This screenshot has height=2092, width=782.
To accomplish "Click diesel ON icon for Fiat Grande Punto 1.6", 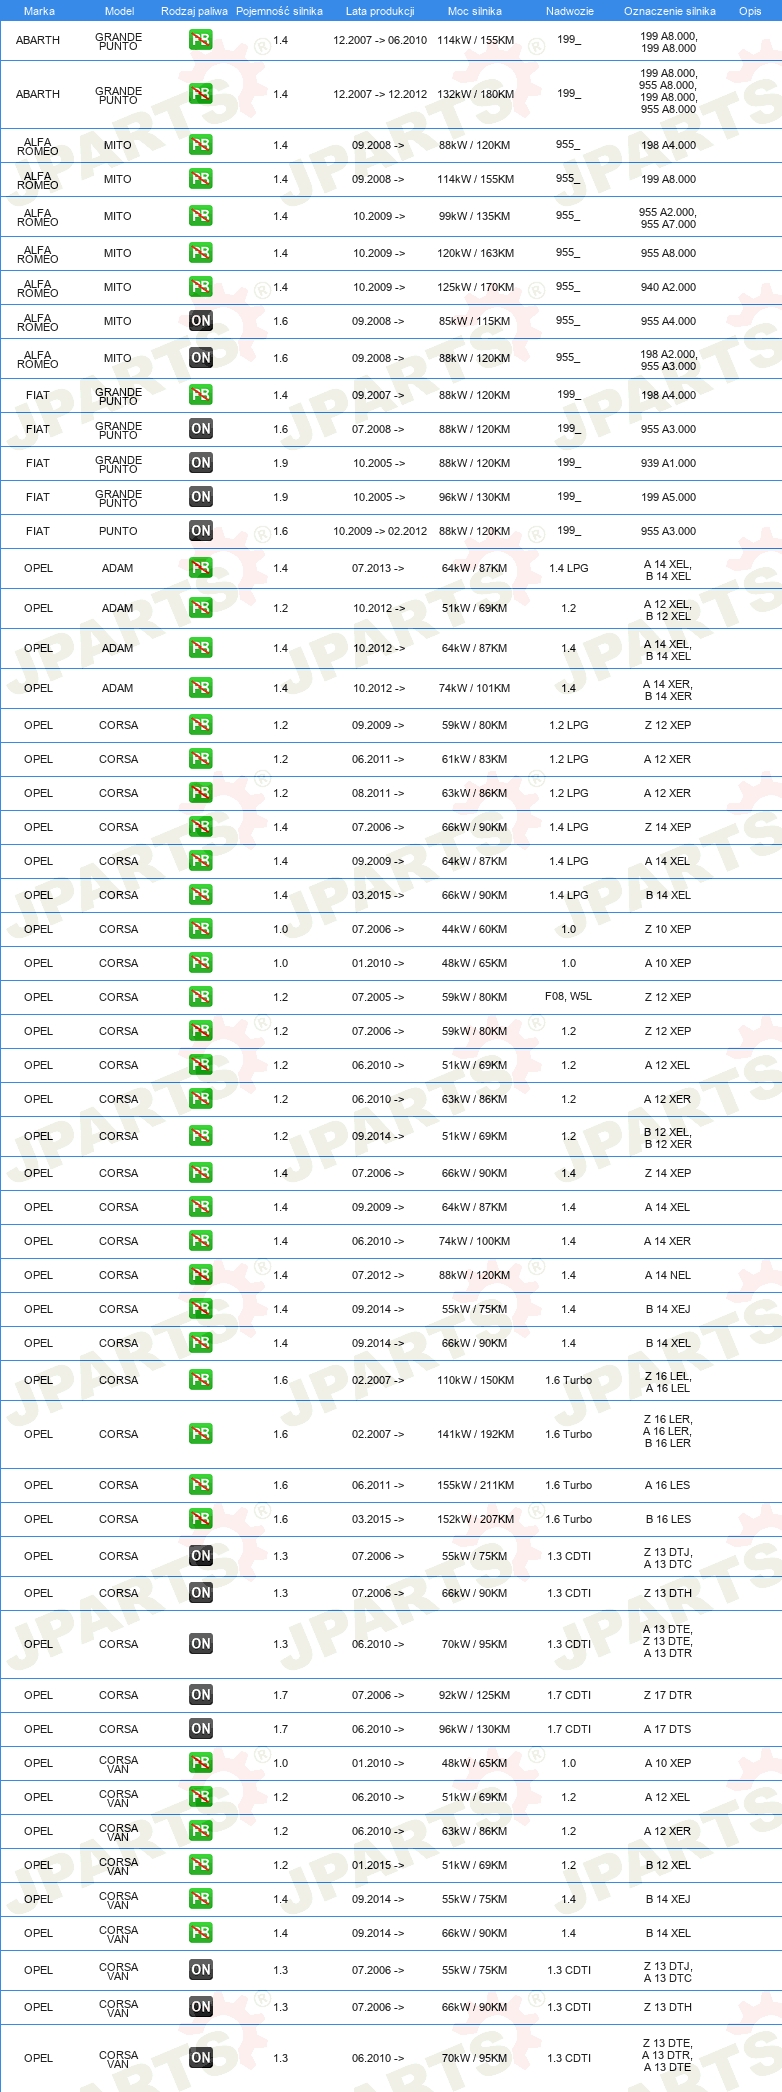I will (201, 429).
